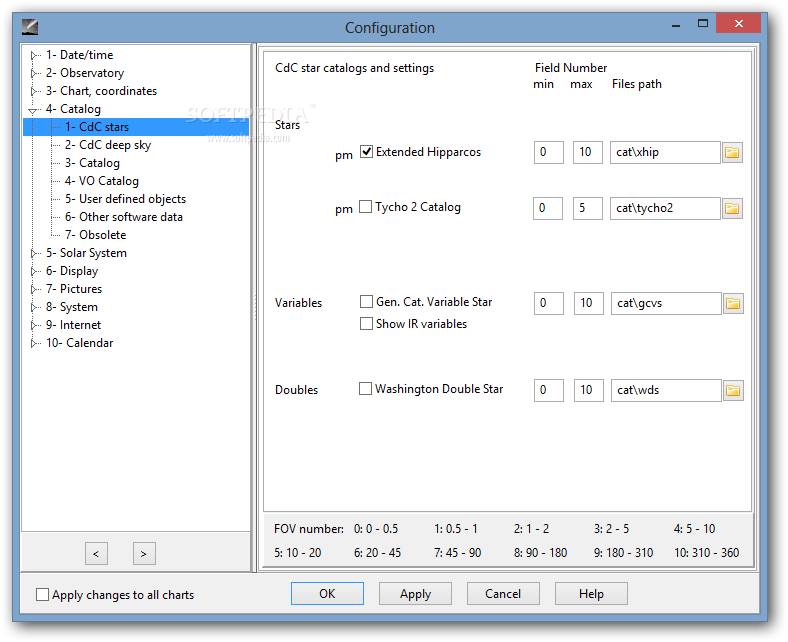Viewport: 788px width, 642px height.
Task: Open 3- Catalog subpage
Action: coord(92,163)
